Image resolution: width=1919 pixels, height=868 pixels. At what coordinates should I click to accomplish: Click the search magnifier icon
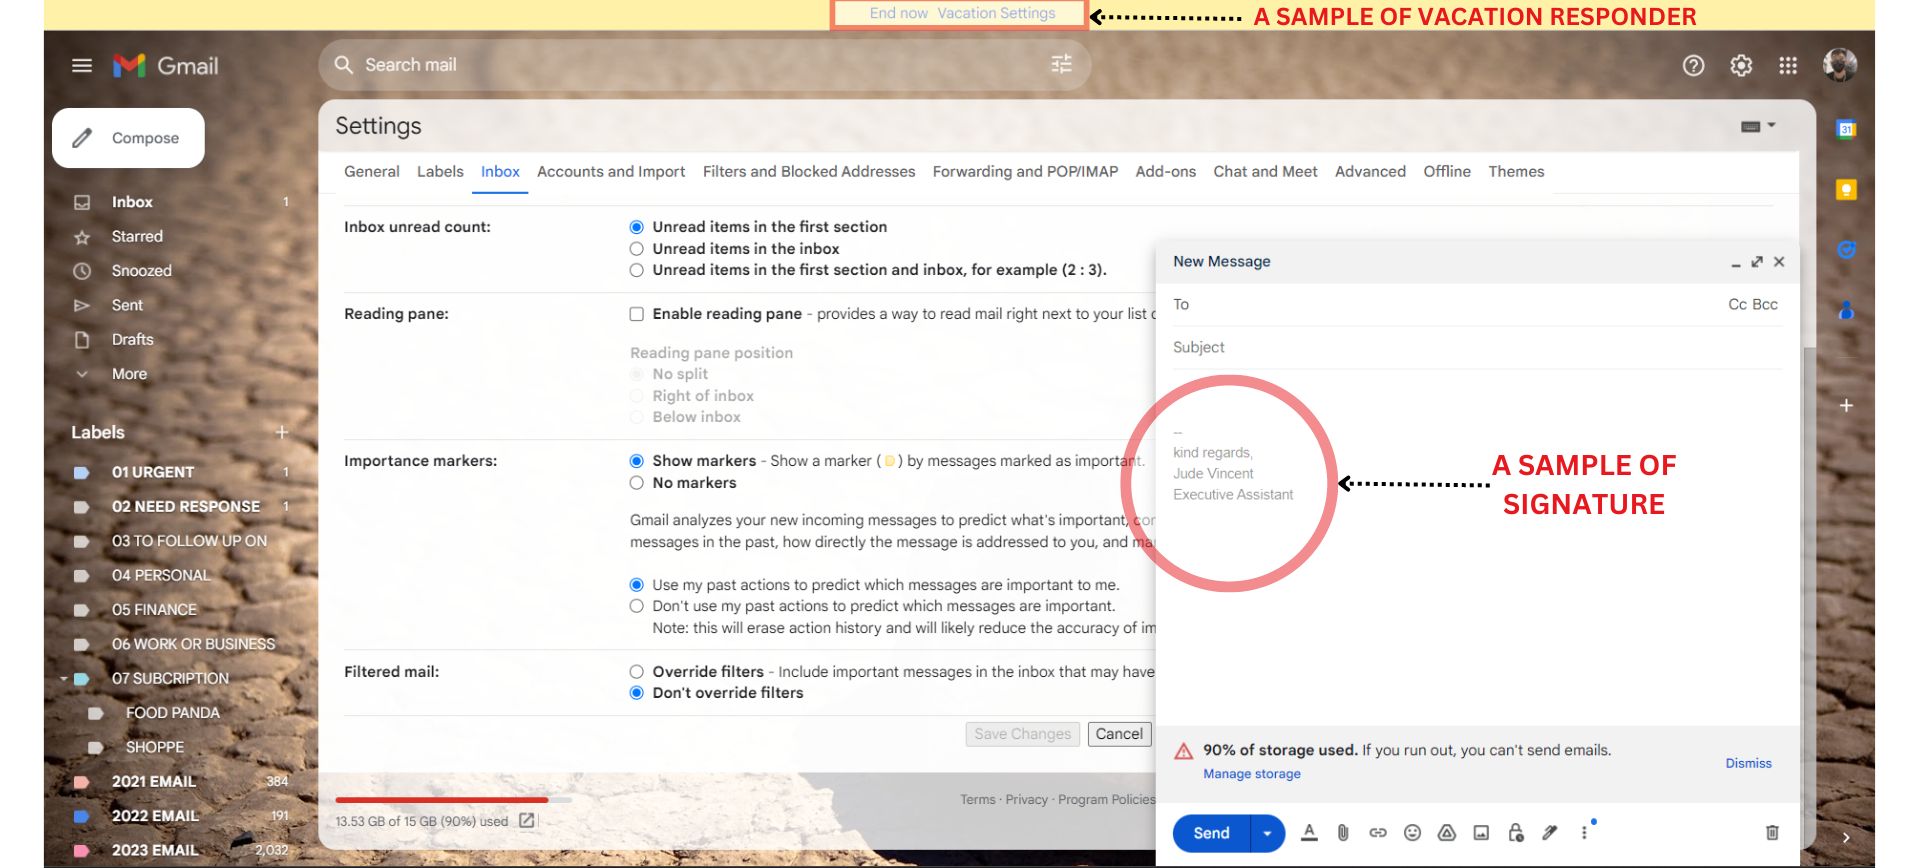point(344,65)
